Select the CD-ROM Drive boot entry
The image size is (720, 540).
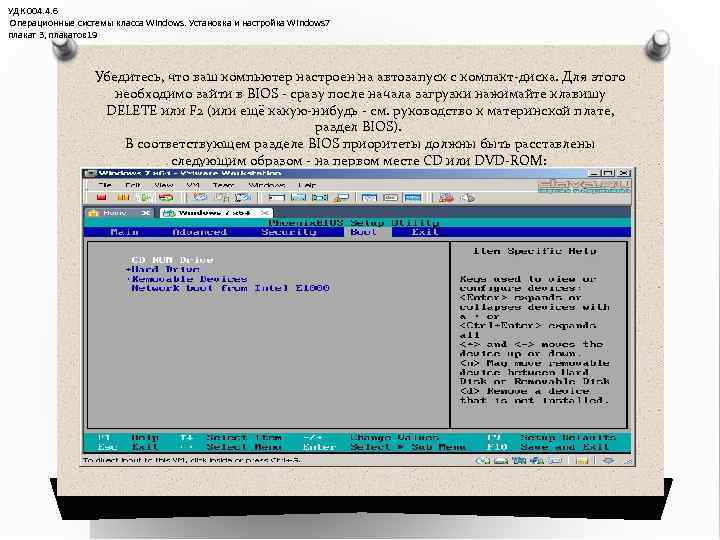click(x=172, y=260)
